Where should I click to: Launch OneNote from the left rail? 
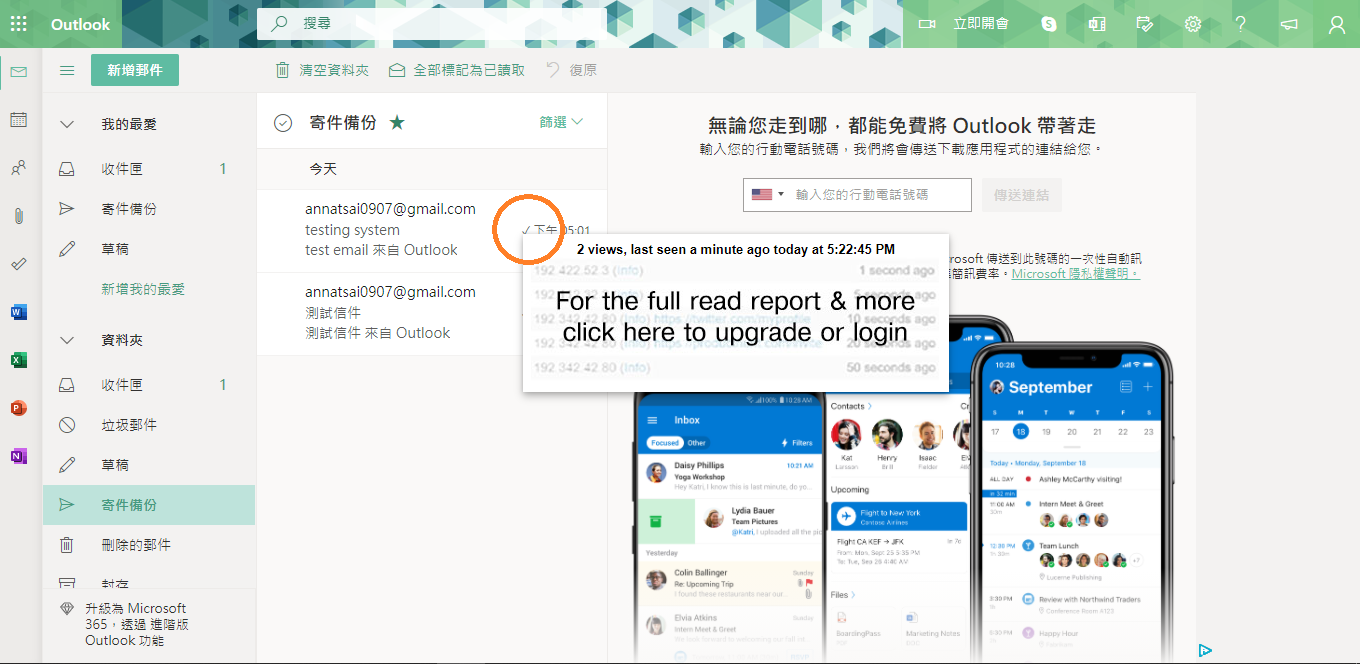[x=19, y=455]
